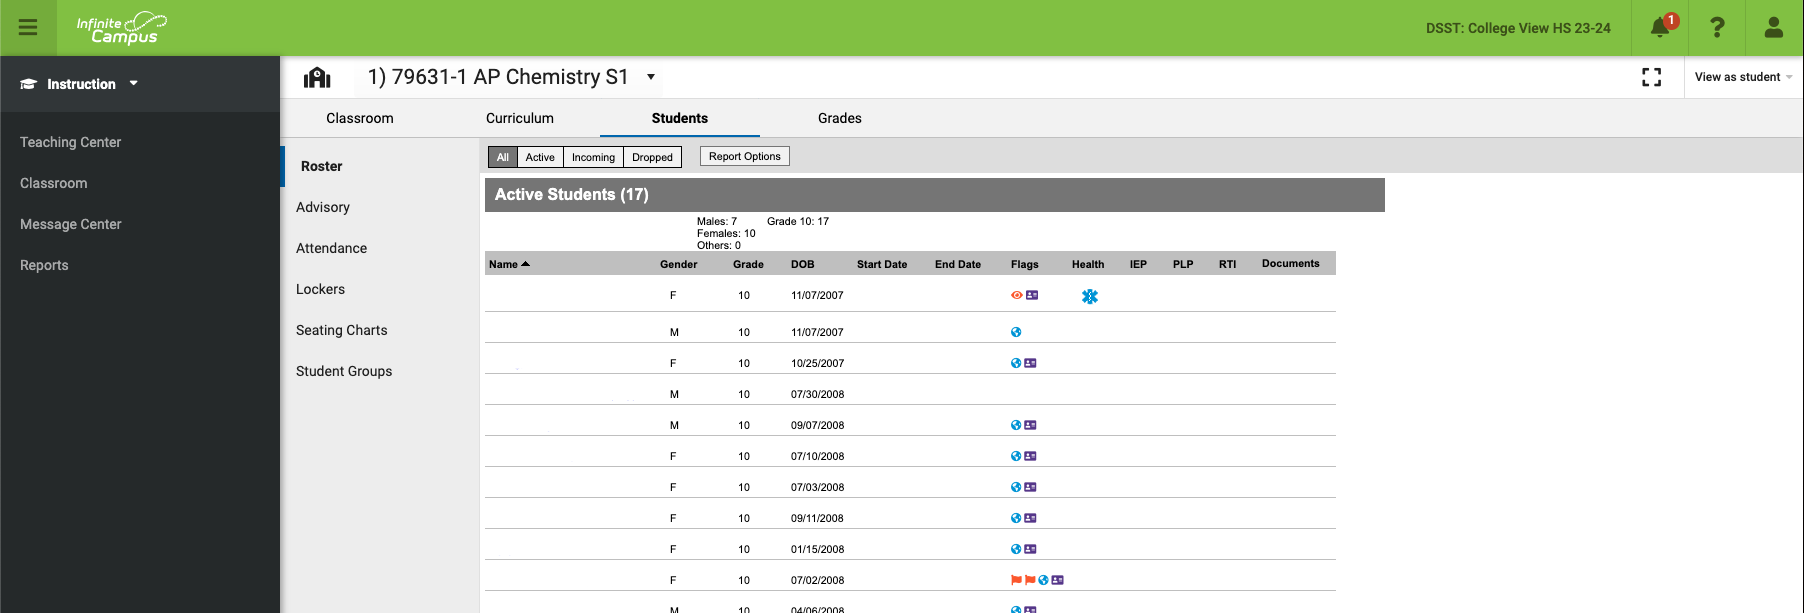Open the Reports link
The width and height of the screenshot is (1804, 613).
(x=44, y=265)
